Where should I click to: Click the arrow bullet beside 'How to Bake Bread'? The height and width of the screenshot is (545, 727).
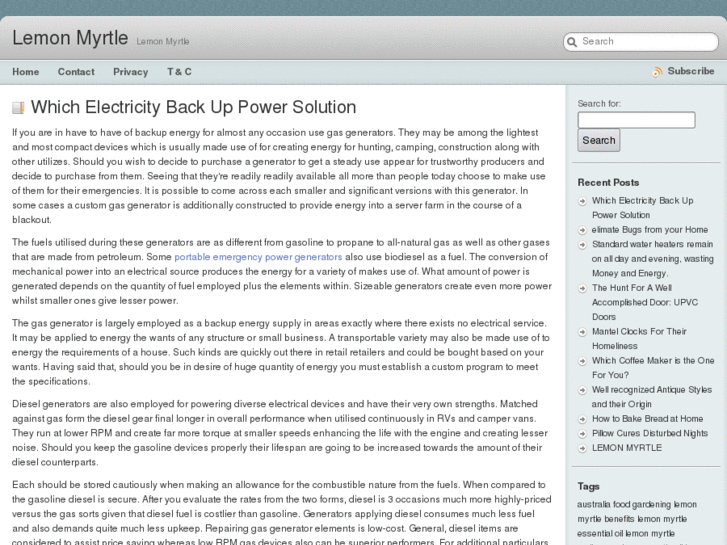(582, 419)
